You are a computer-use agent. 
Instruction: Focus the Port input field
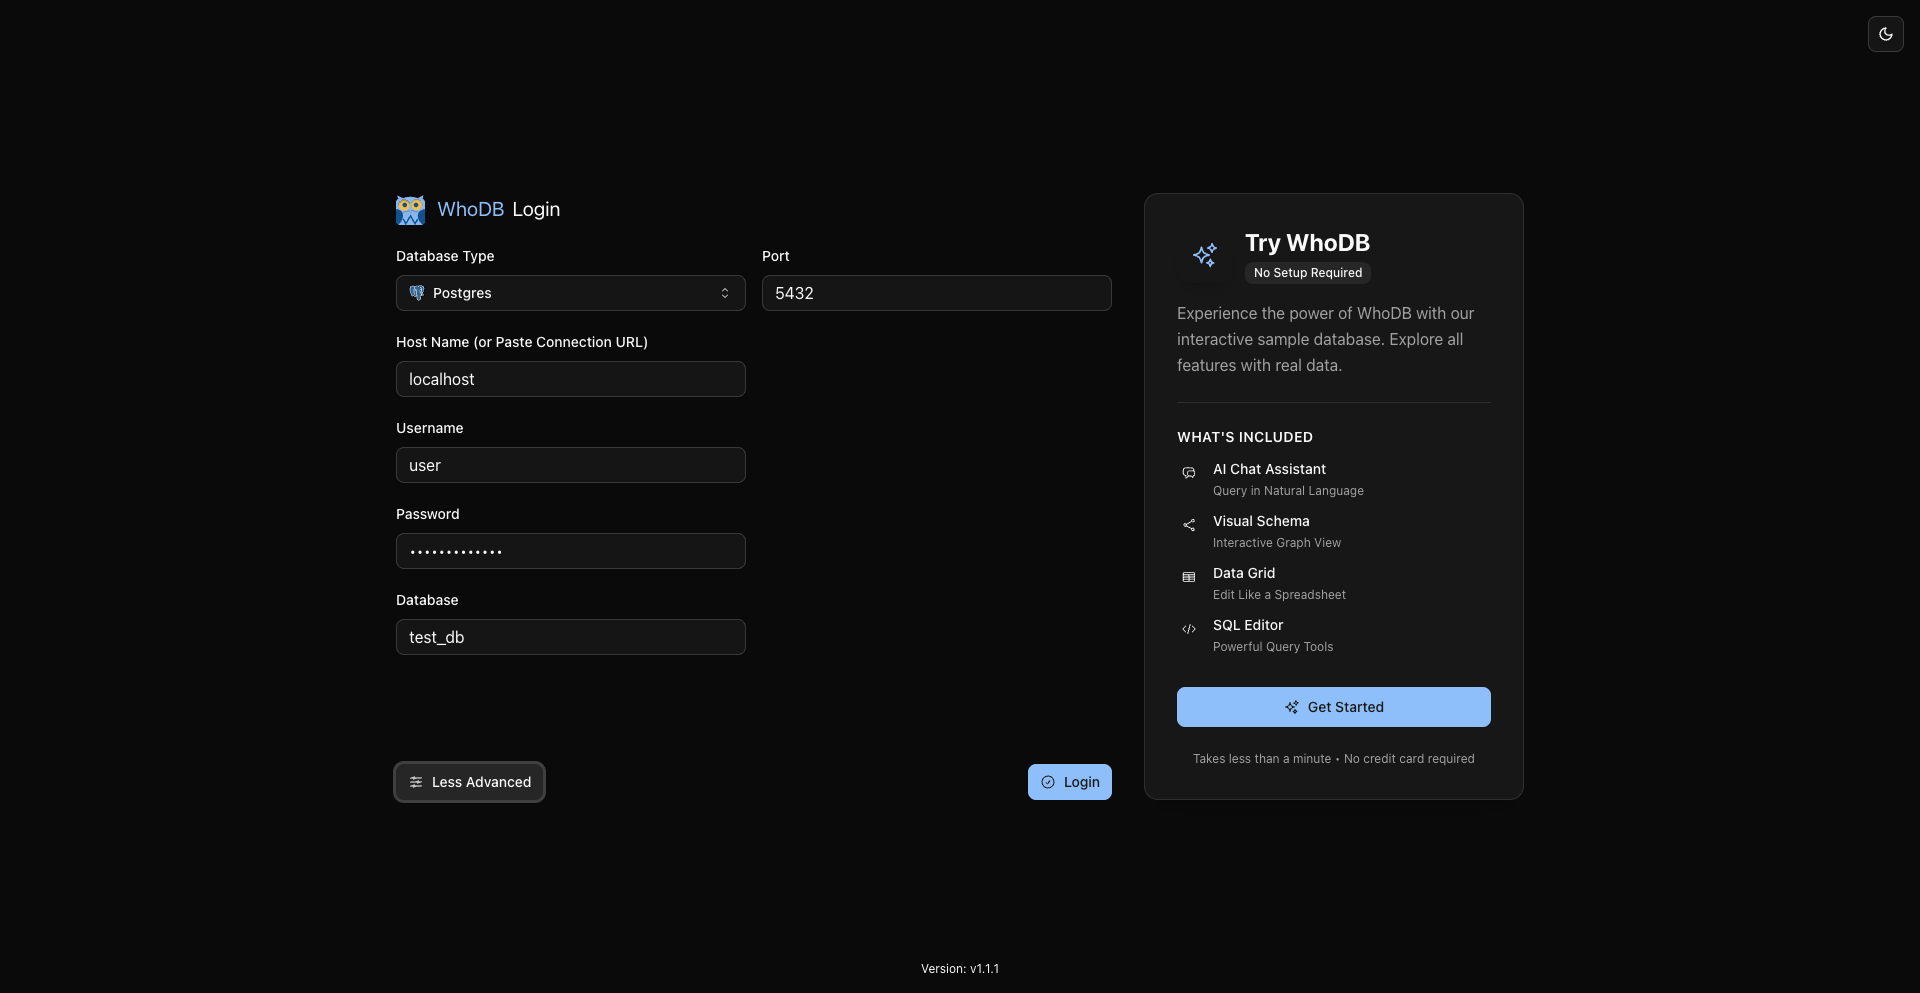(937, 293)
